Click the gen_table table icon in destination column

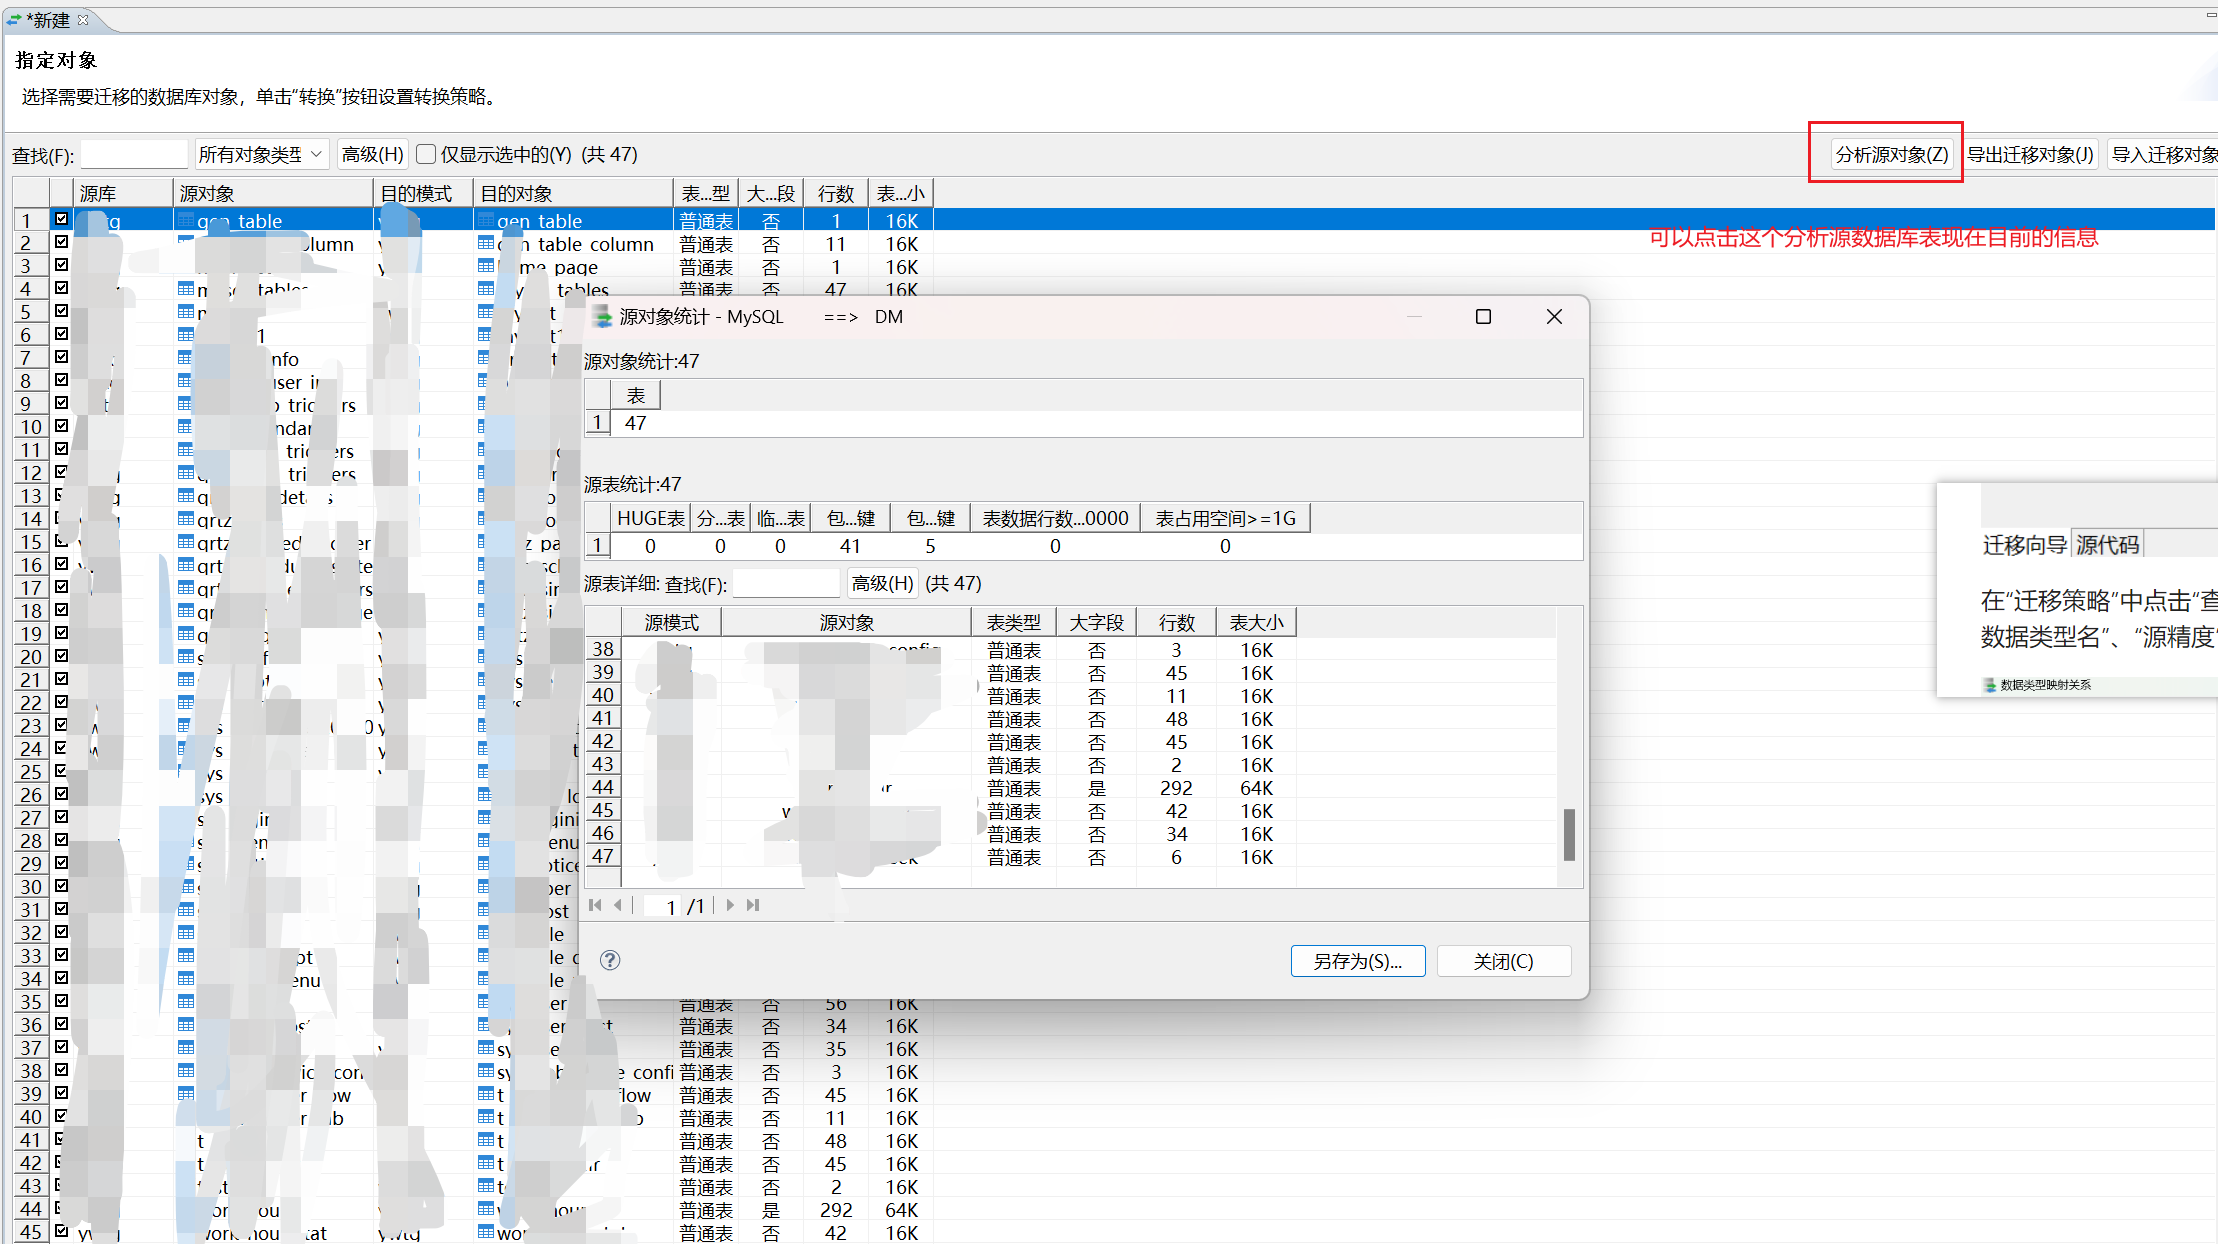click(486, 220)
